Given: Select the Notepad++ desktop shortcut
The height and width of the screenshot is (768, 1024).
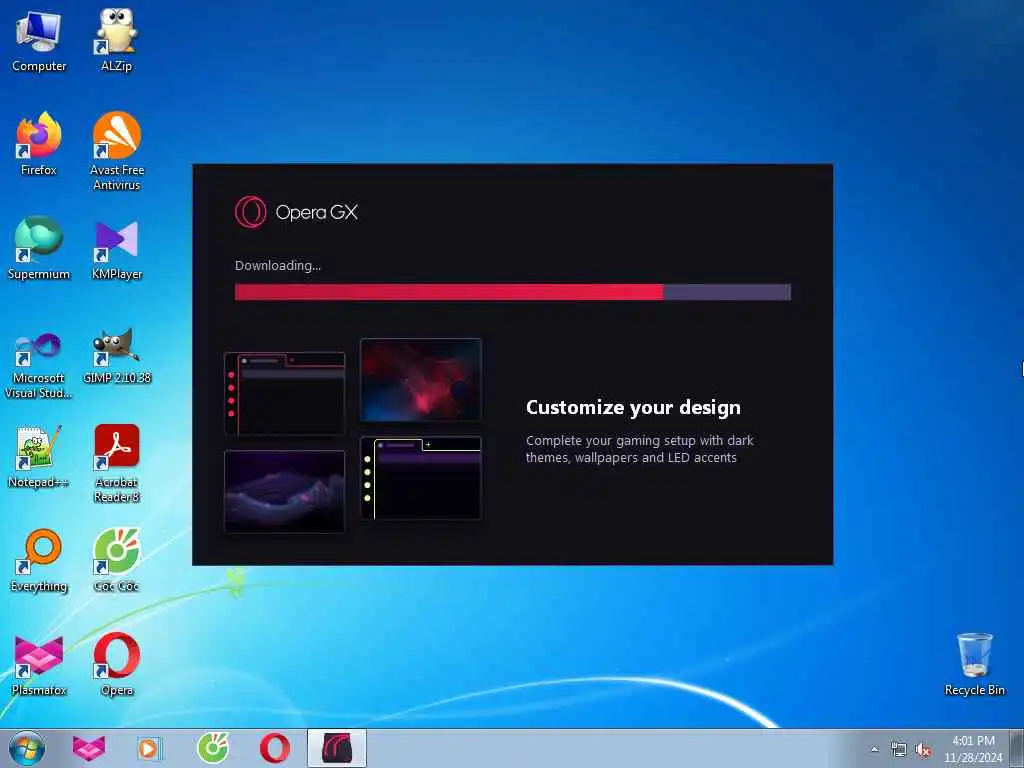Looking at the screenshot, I should tap(39, 456).
